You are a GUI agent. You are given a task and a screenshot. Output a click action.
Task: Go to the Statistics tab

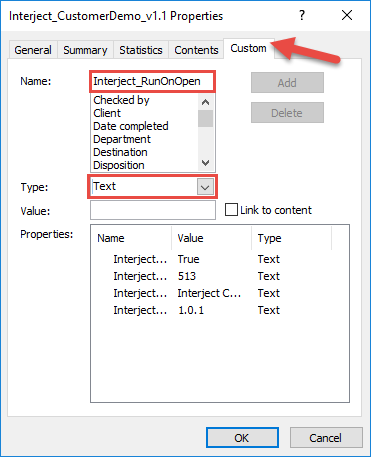tap(141, 50)
